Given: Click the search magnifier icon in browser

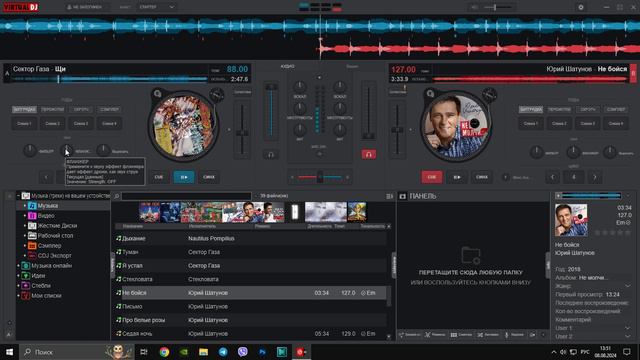Looking at the screenshot, I should pyautogui.click(x=117, y=196).
